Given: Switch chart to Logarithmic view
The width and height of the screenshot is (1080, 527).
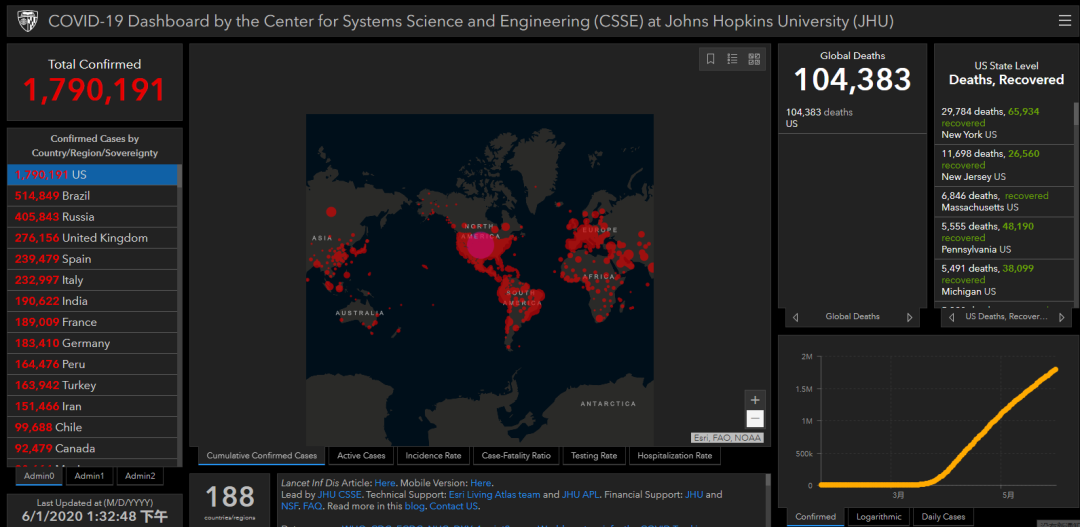Looking at the screenshot, I should coord(878,517).
